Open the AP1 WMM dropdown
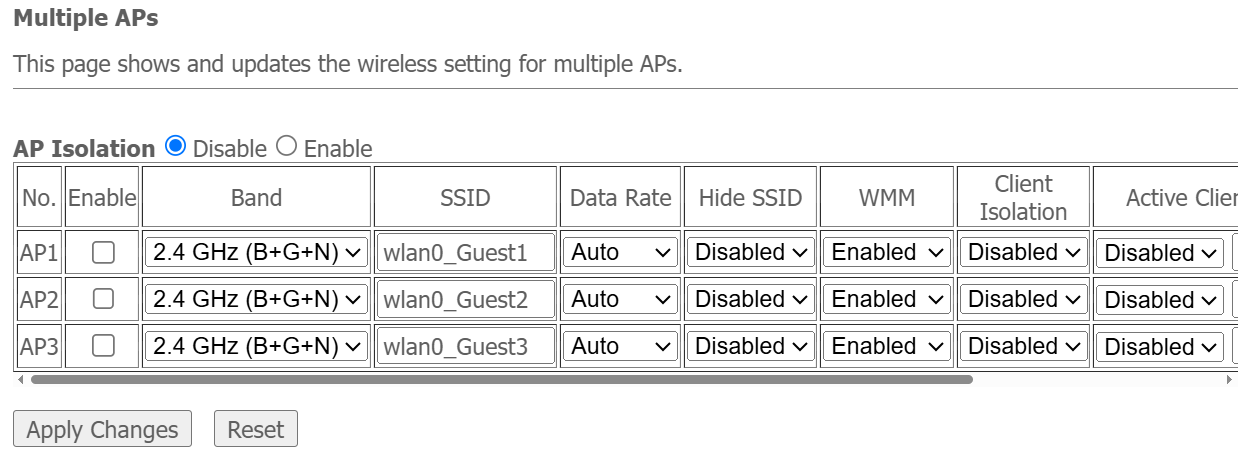 point(886,253)
